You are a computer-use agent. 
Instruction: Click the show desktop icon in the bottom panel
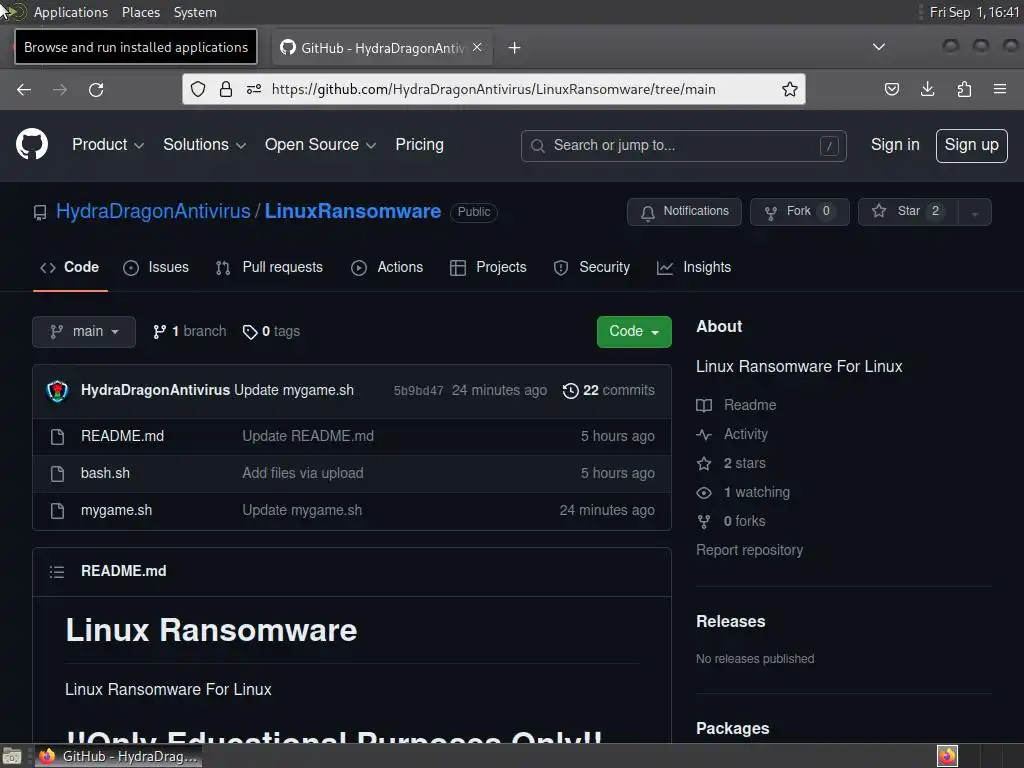click(12, 756)
